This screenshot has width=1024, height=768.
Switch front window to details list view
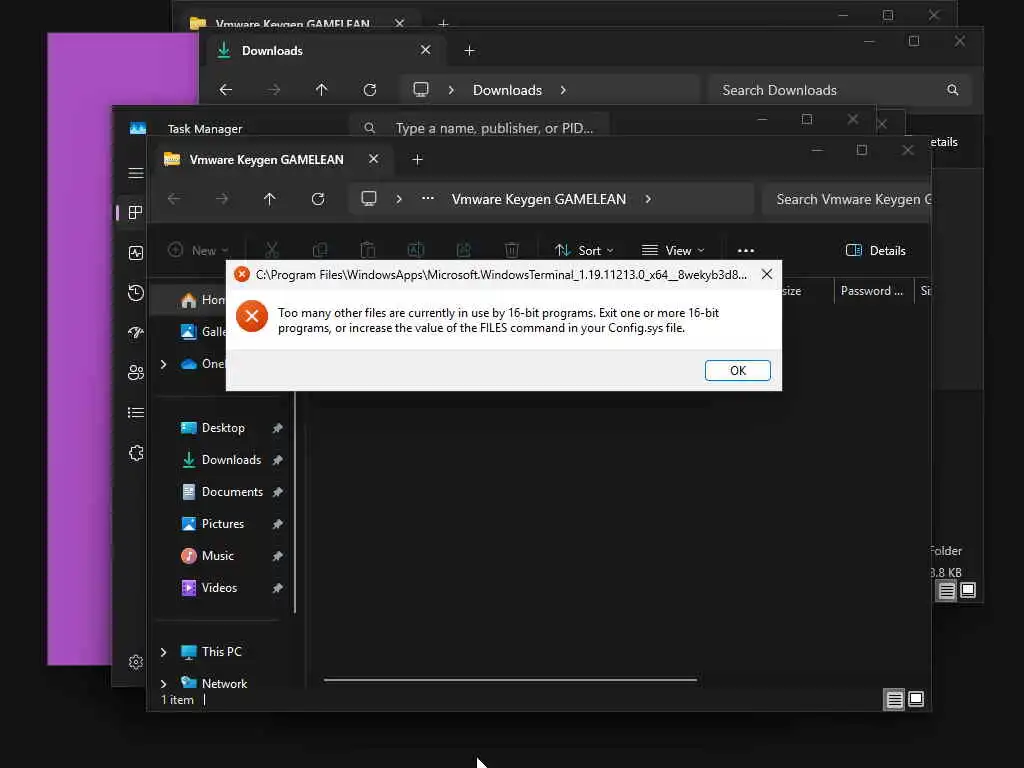click(x=894, y=700)
